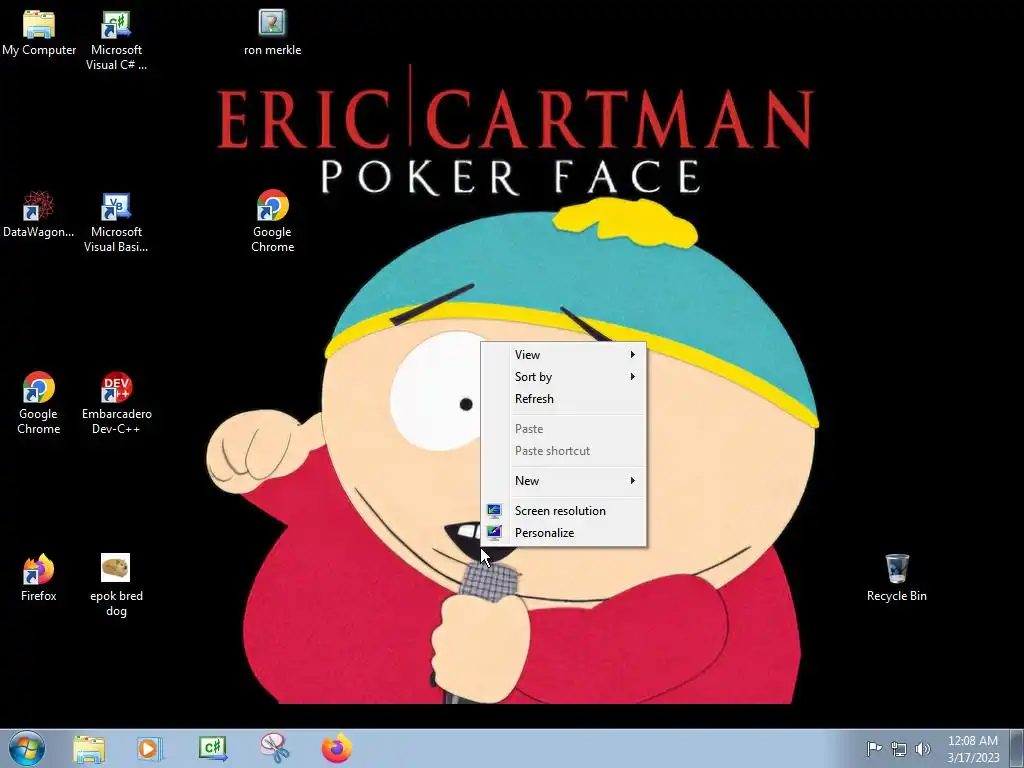The height and width of the screenshot is (768, 1024).
Task: Click the Personalize menu icon
Action: point(494,533)
